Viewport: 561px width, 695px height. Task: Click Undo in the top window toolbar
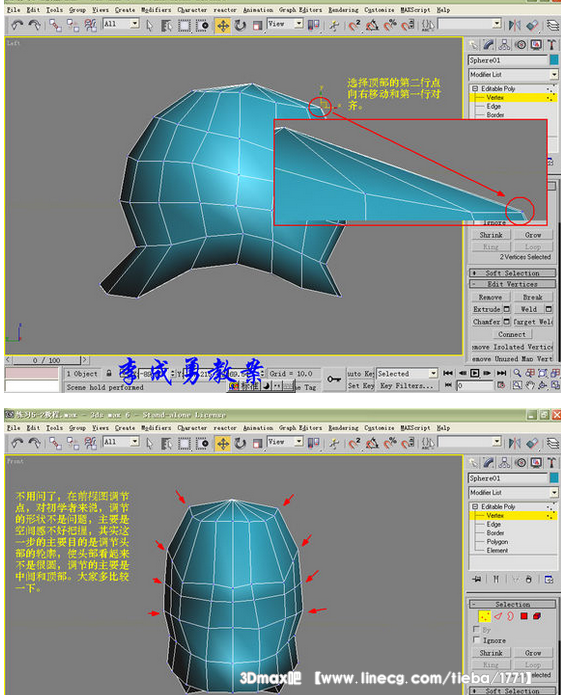tap(17, 25)
